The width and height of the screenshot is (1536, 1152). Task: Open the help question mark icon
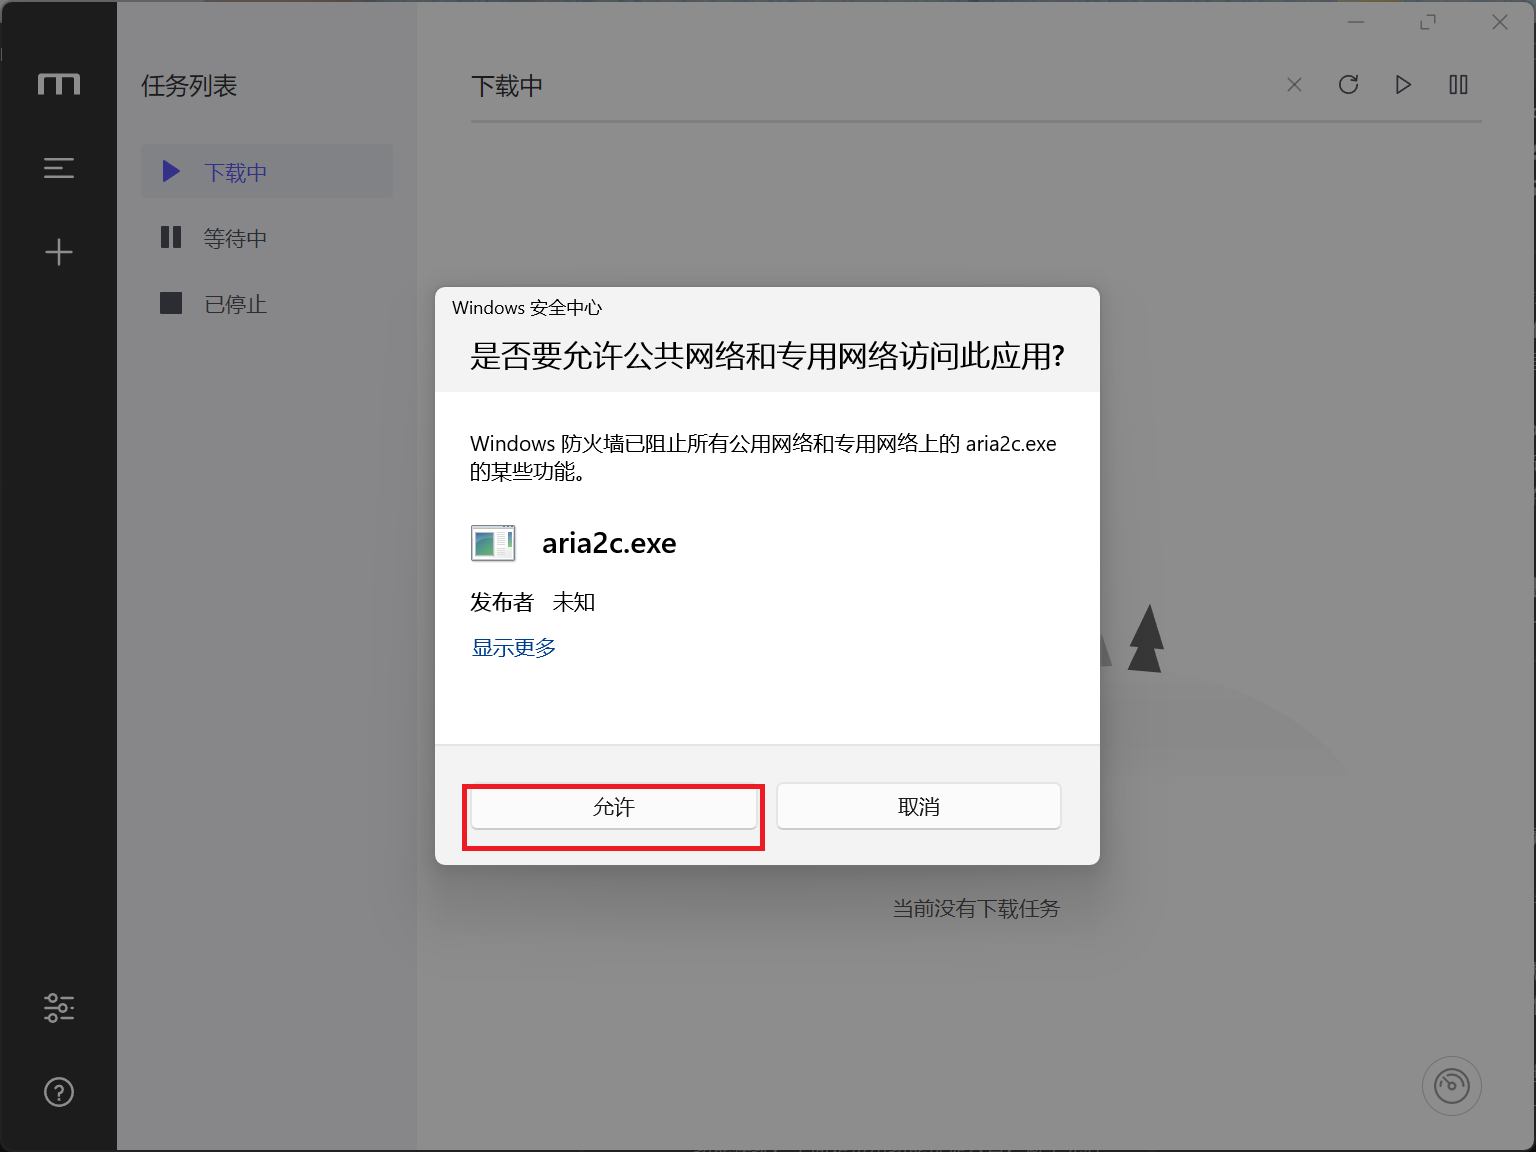click(59, 1092)
